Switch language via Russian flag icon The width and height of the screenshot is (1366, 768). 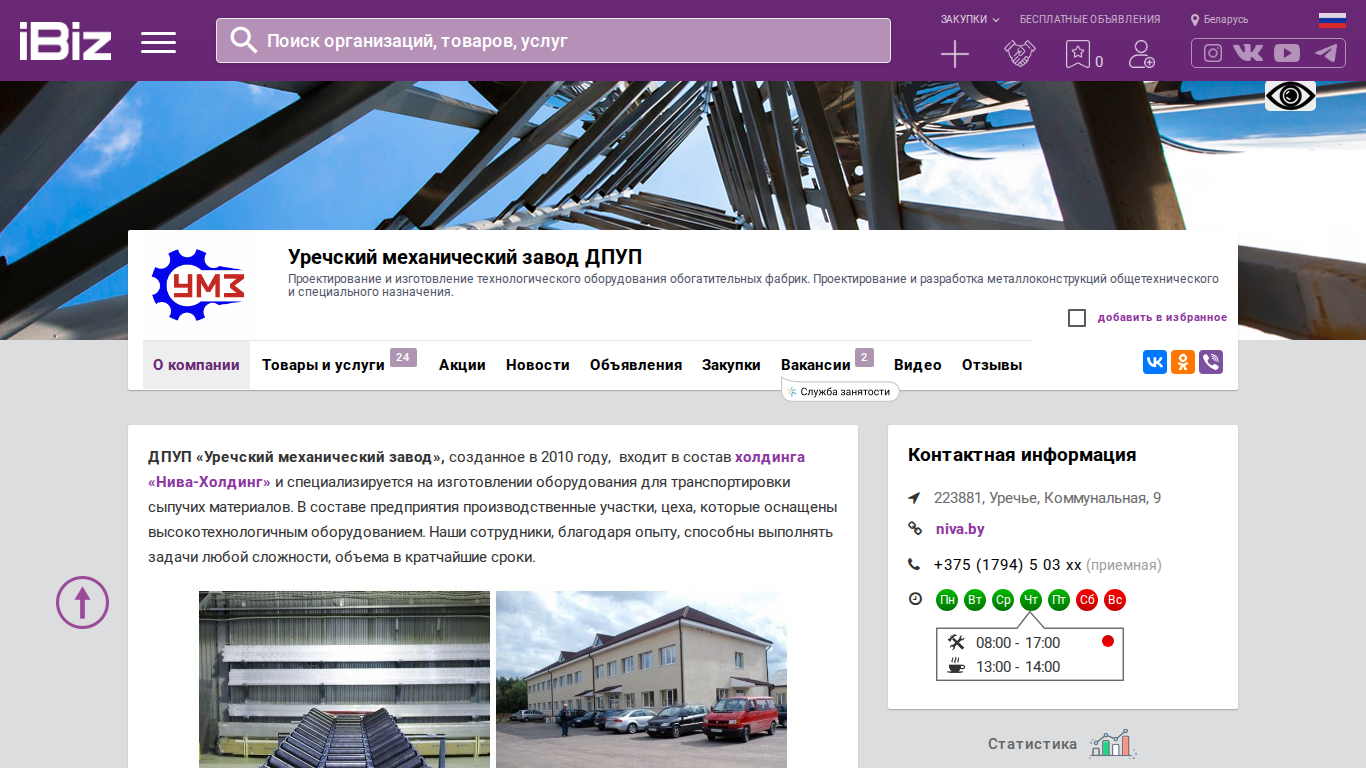pos(1332,20)
